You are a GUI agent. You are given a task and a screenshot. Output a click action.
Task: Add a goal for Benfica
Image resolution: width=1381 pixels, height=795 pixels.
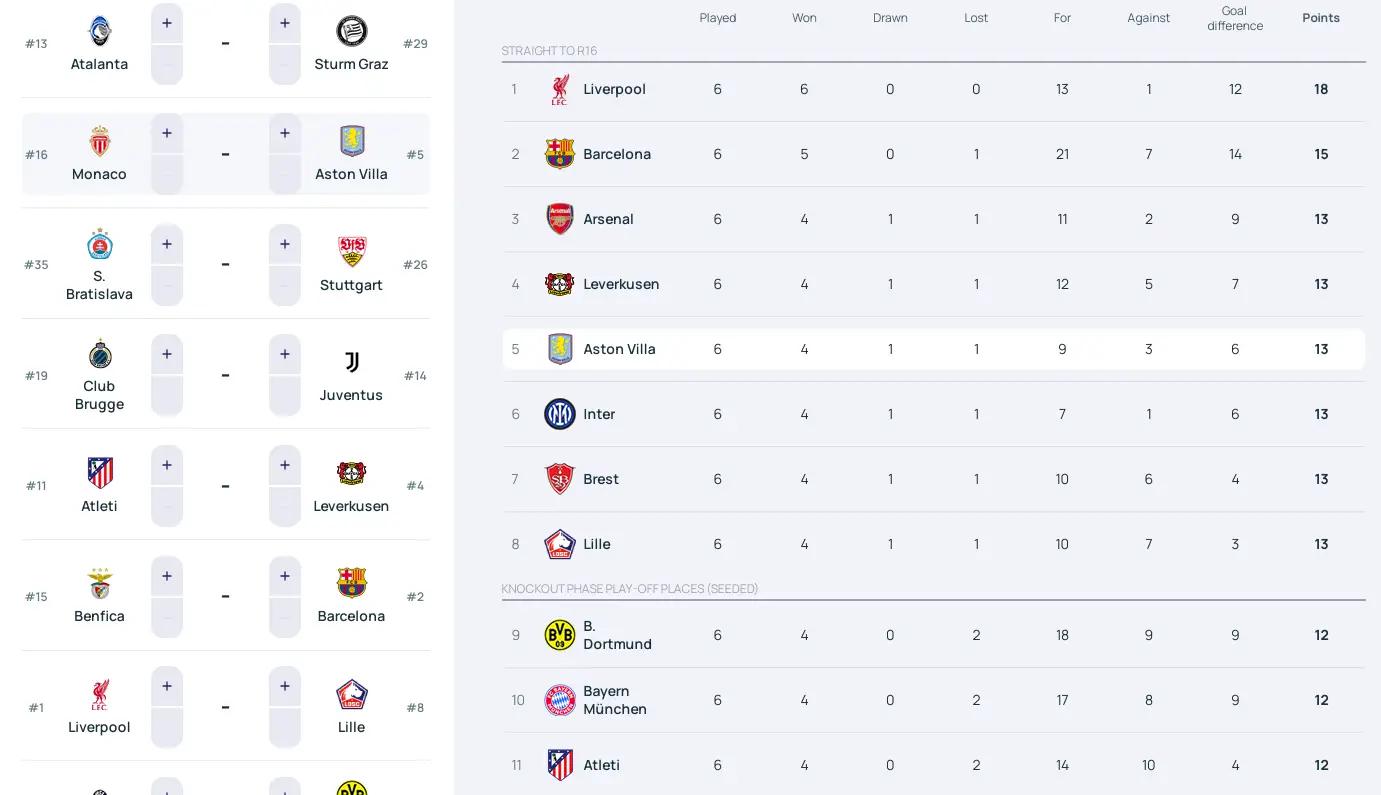click(x=167, y=576)
